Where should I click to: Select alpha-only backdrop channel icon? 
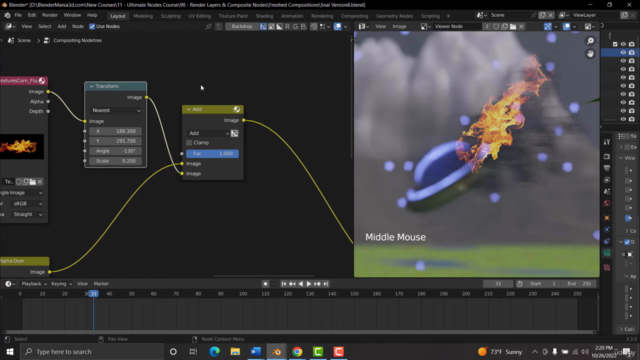[280, 27]
